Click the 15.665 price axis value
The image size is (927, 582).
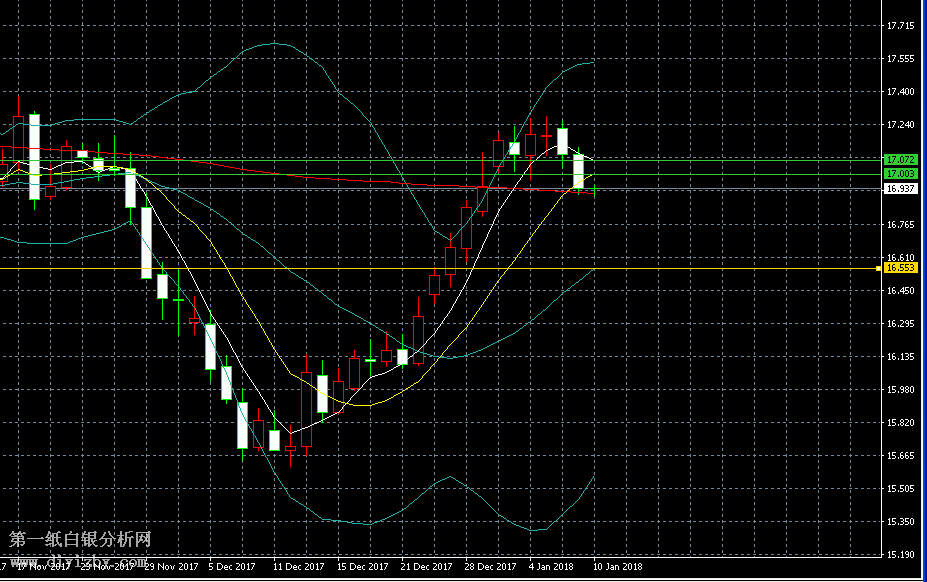tap(900, 456)
